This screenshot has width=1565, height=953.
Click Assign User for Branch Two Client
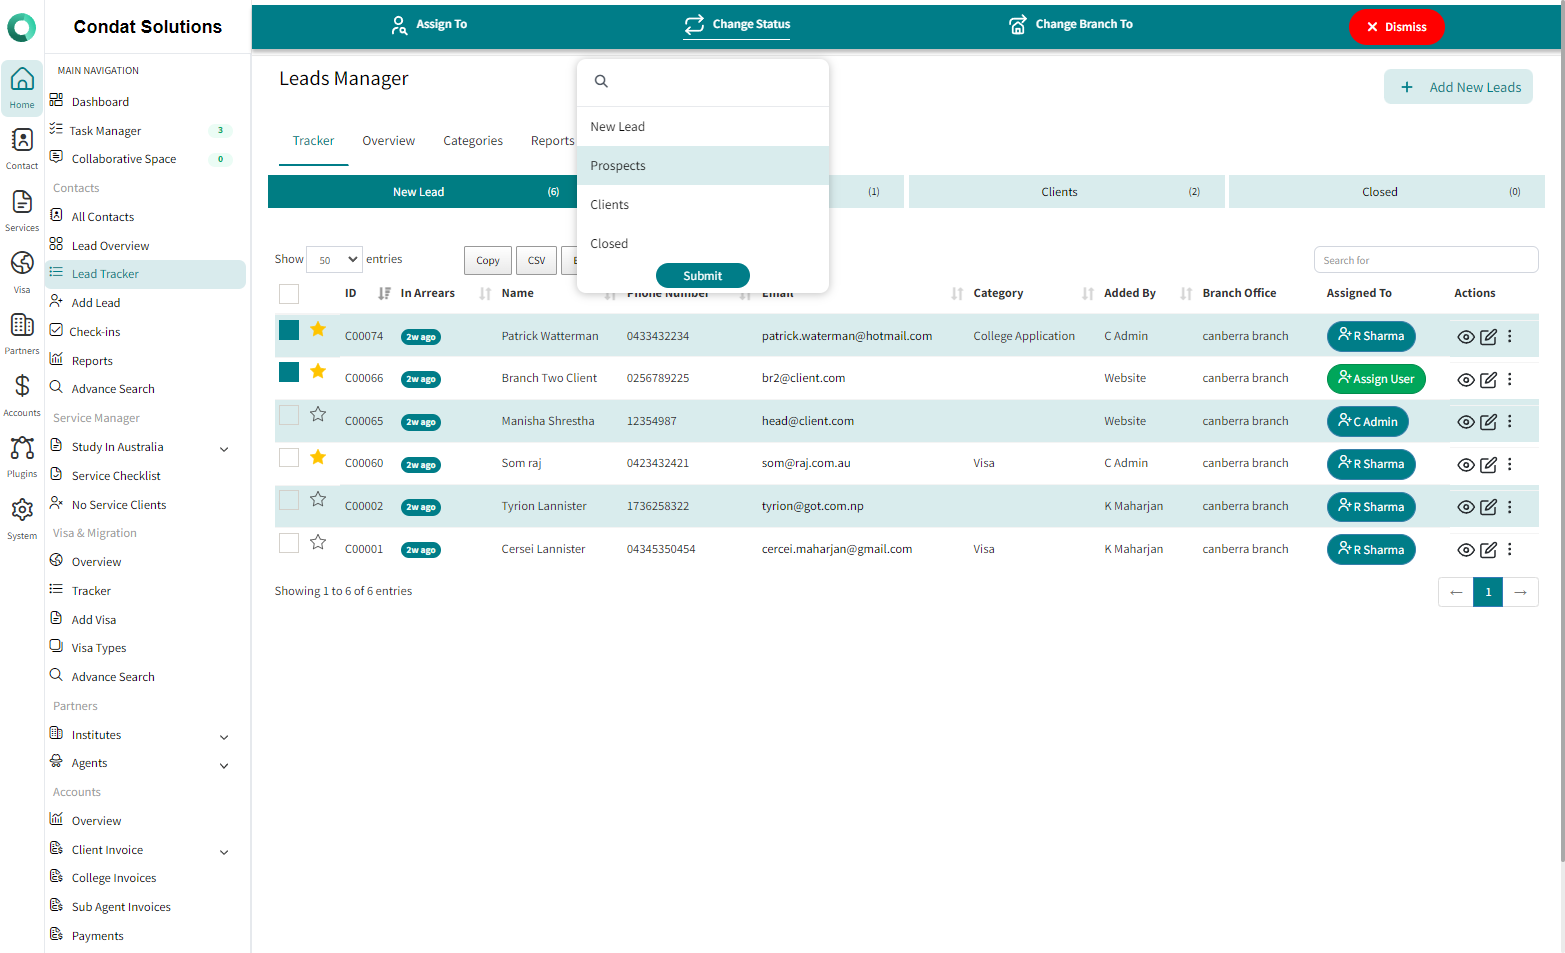tap(1376, 379)
